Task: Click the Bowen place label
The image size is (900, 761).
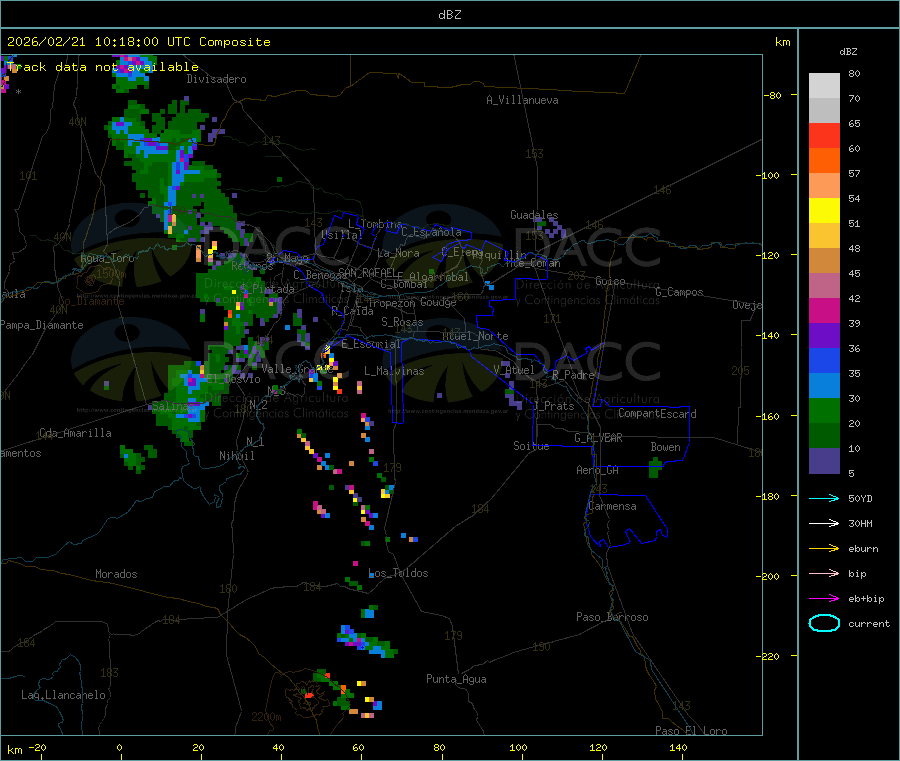Action: pos(666,447)
